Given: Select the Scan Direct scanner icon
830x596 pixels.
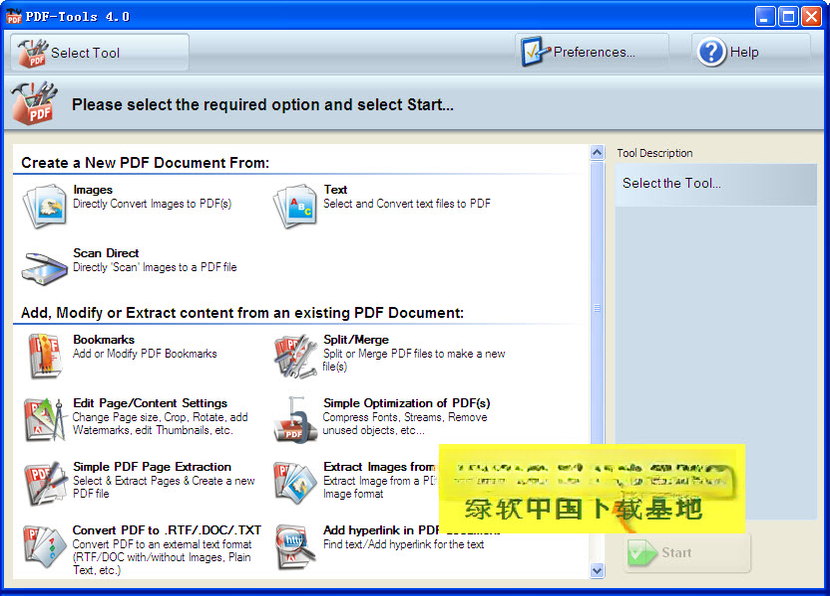Looking at the screenshot, I should (45, 269).
